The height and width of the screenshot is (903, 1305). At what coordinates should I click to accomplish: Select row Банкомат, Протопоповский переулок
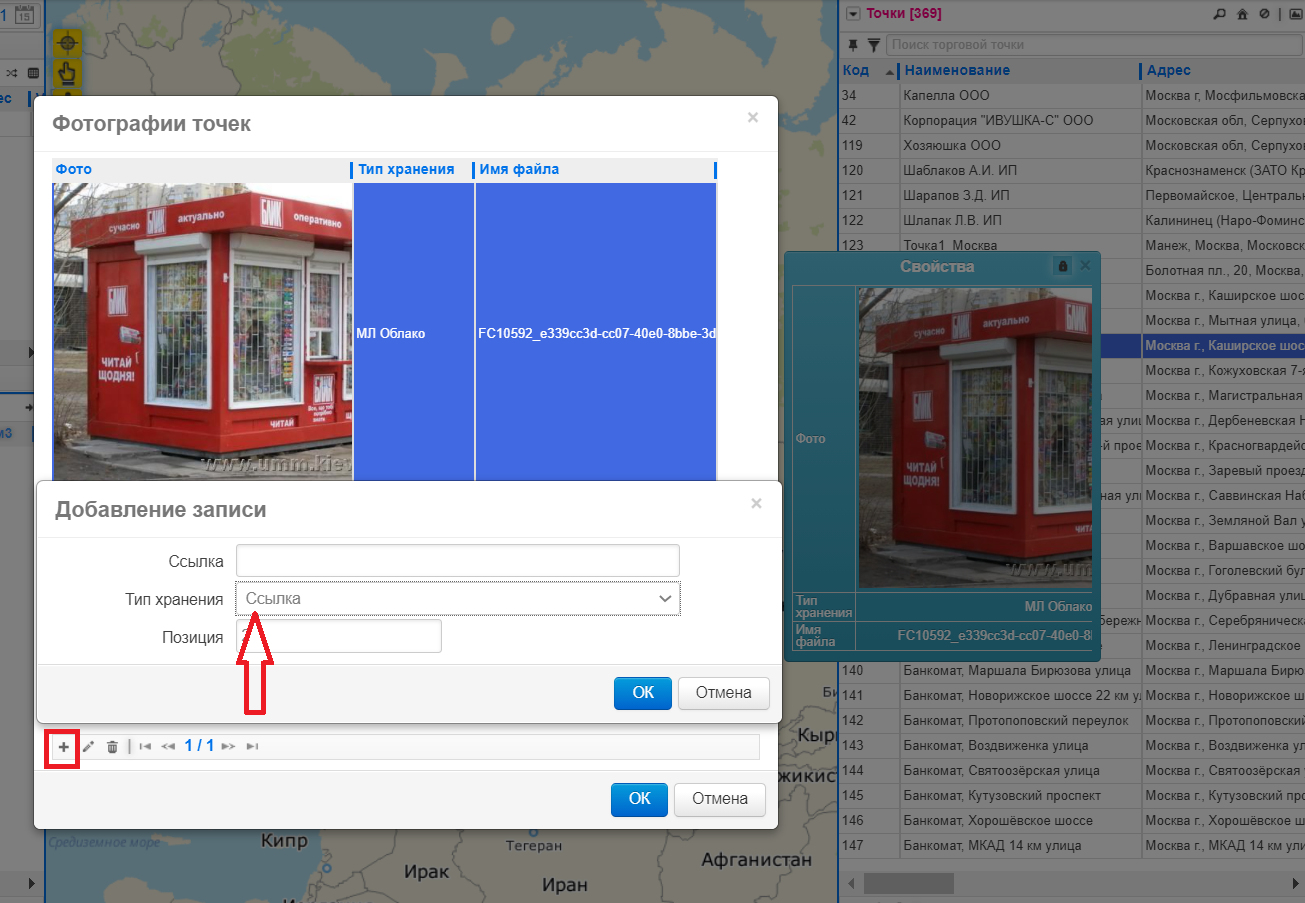[x=1072, y=720]
